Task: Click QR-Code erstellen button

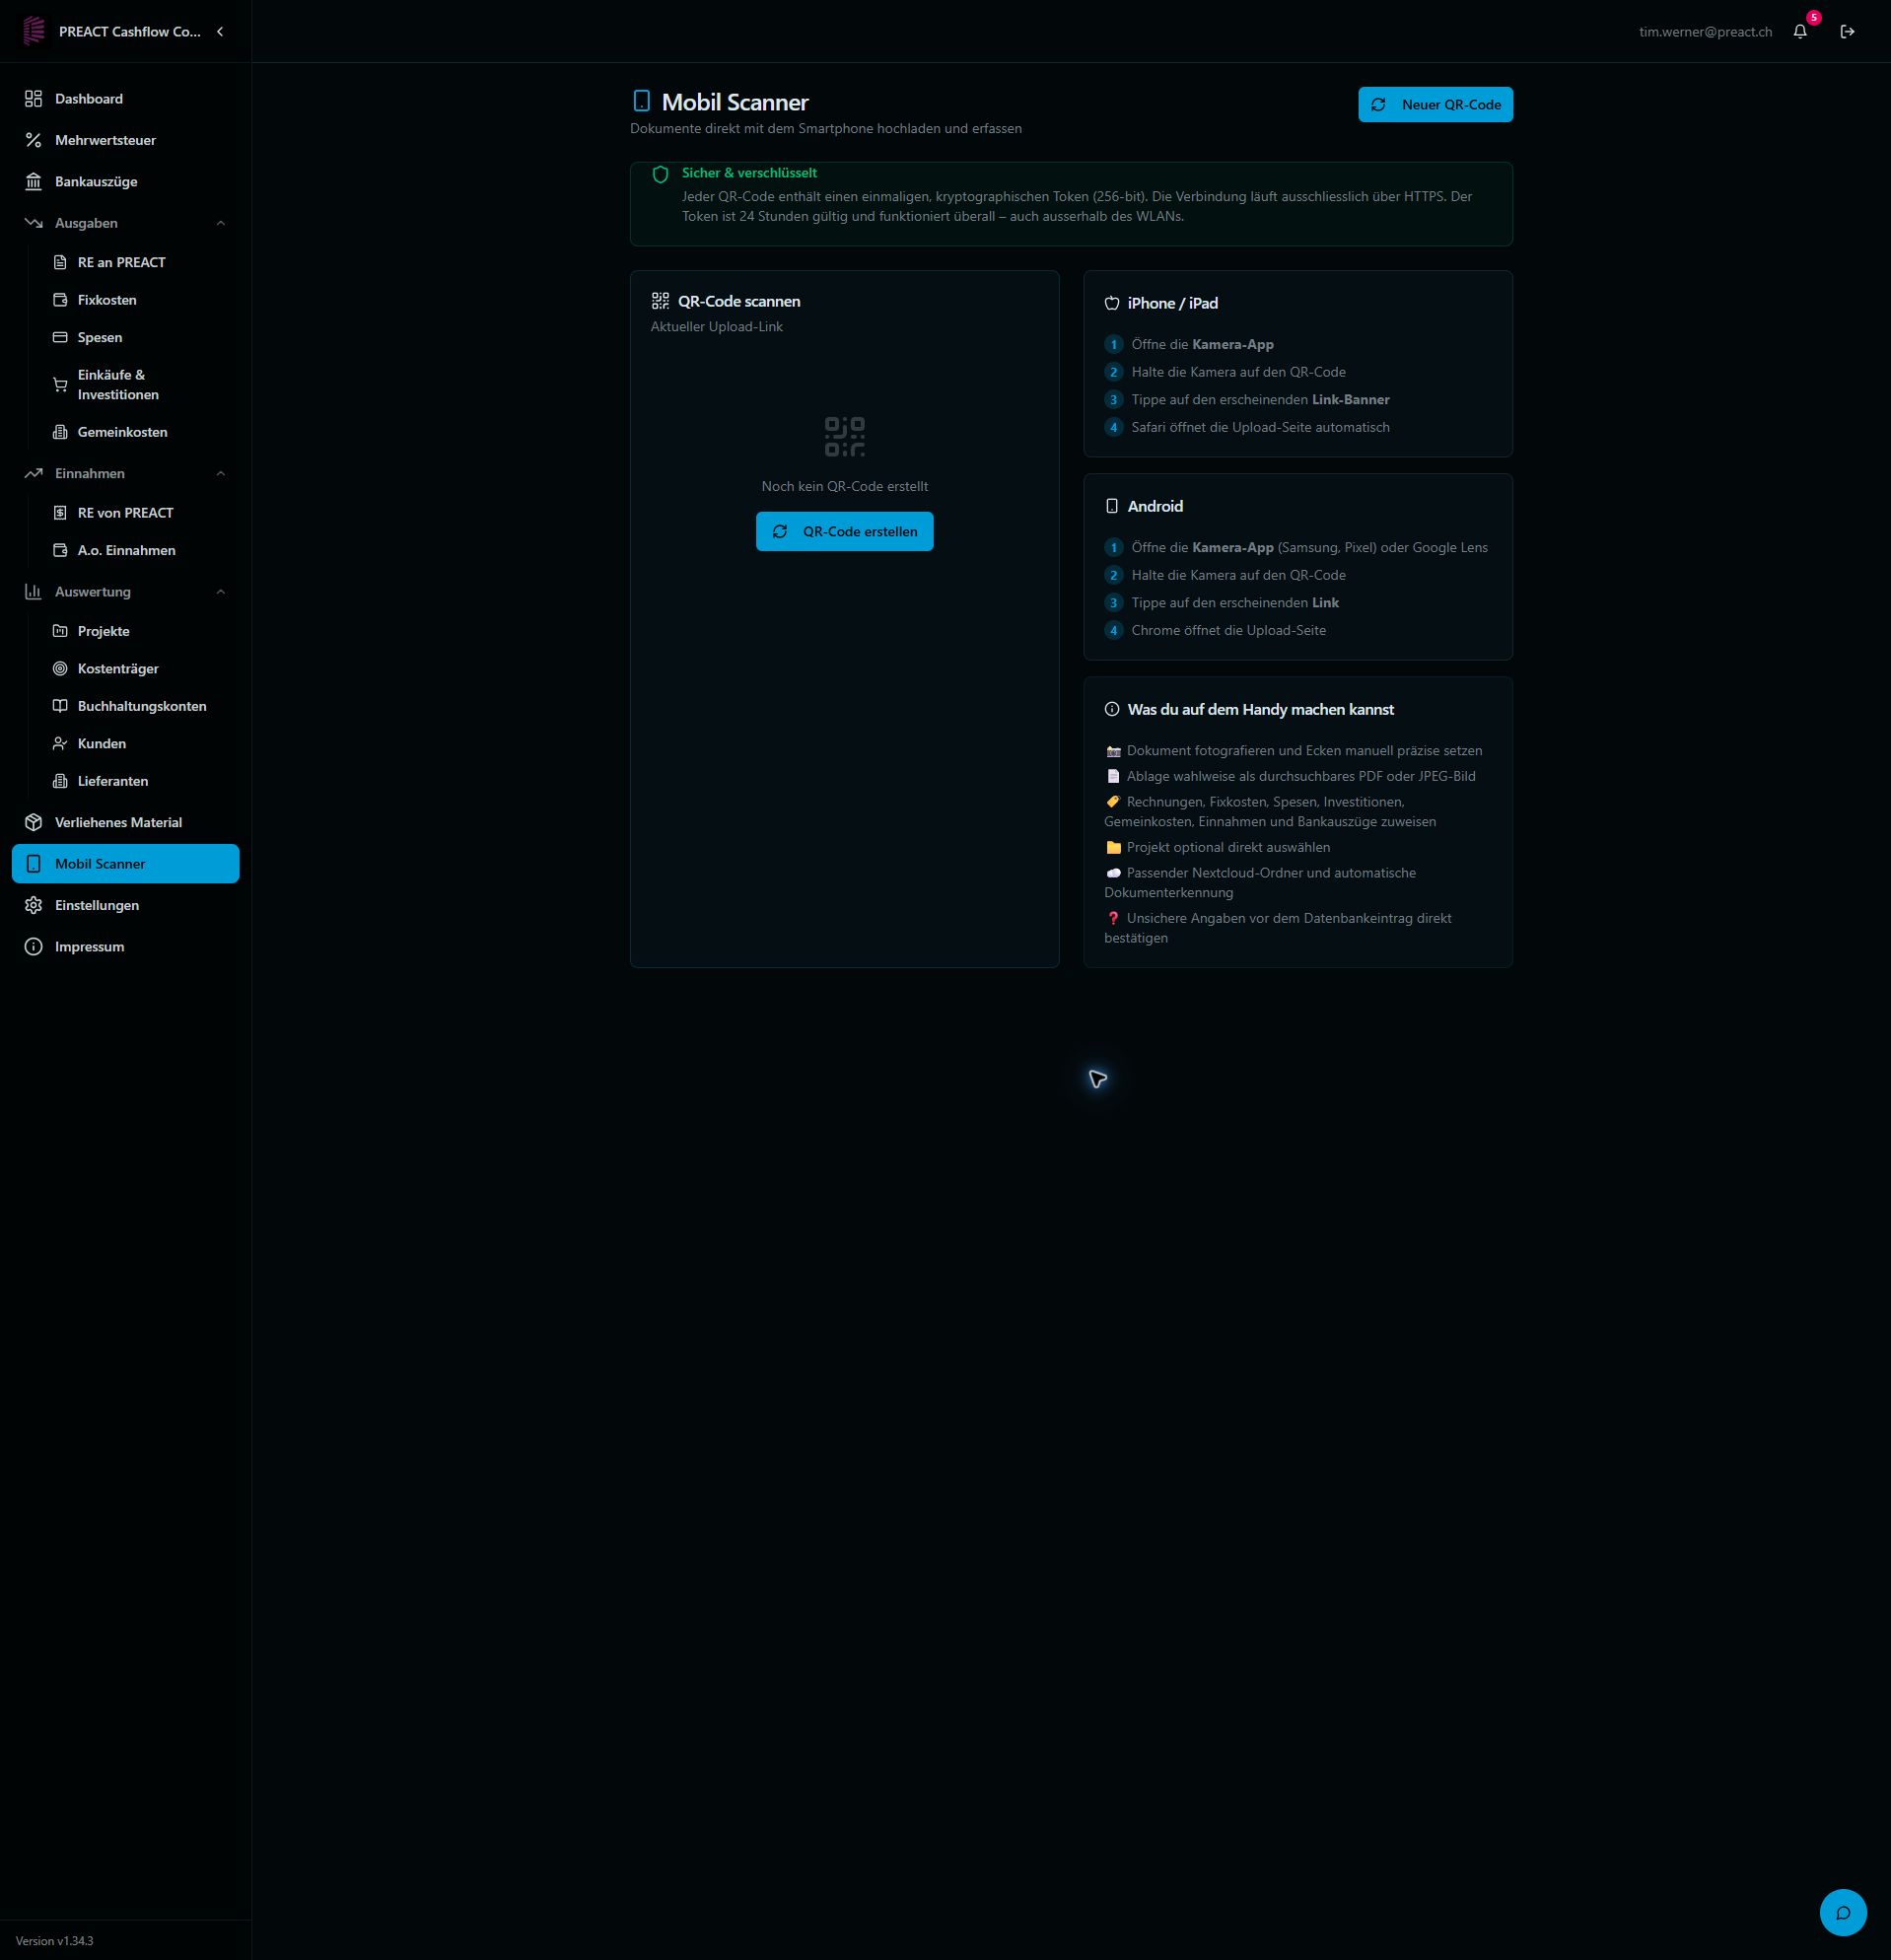Action: pos(844,531)
